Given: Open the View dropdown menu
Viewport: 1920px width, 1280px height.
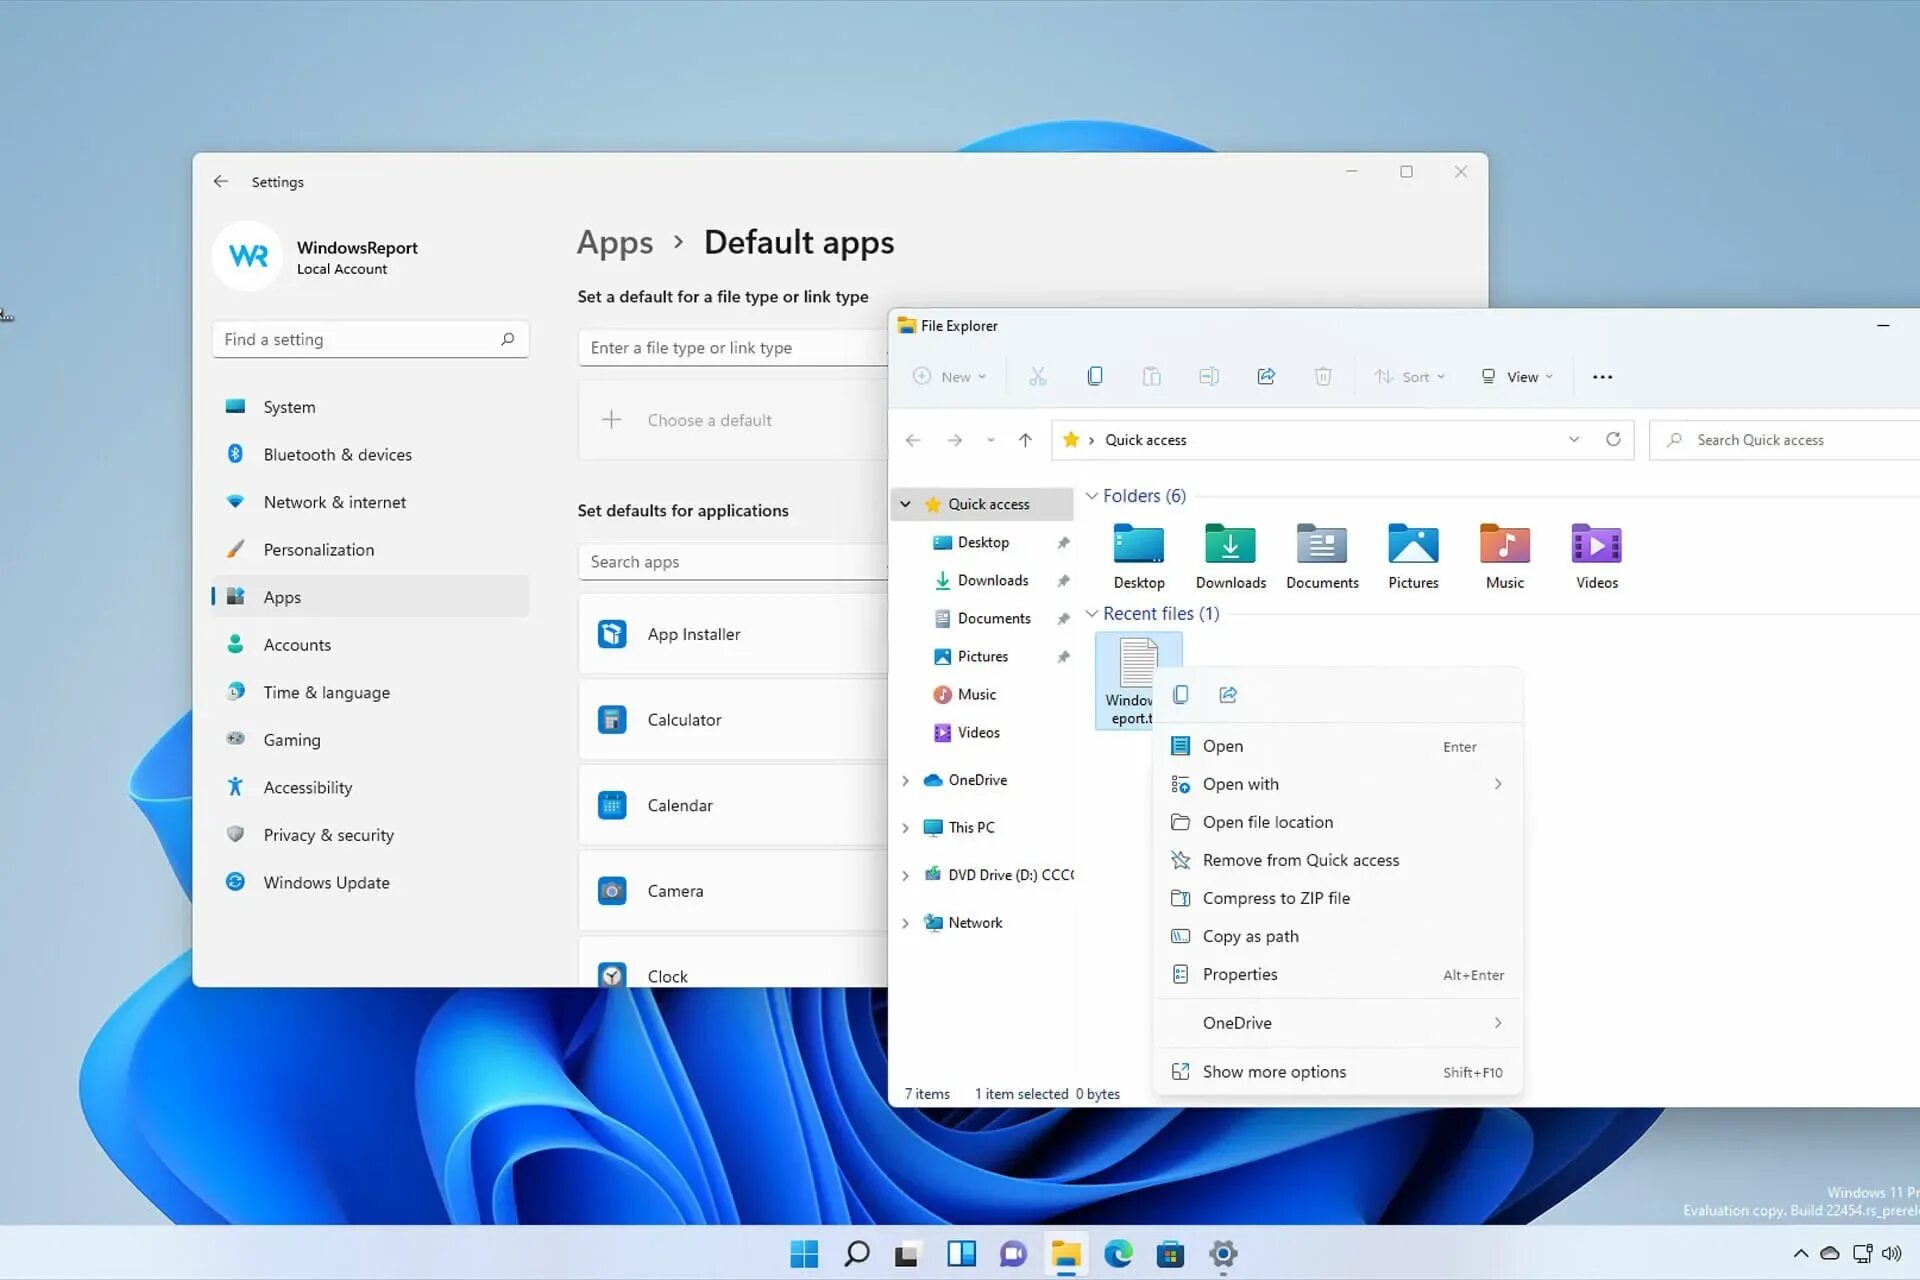Looking at the screenshot, I should click(1517, 377).
